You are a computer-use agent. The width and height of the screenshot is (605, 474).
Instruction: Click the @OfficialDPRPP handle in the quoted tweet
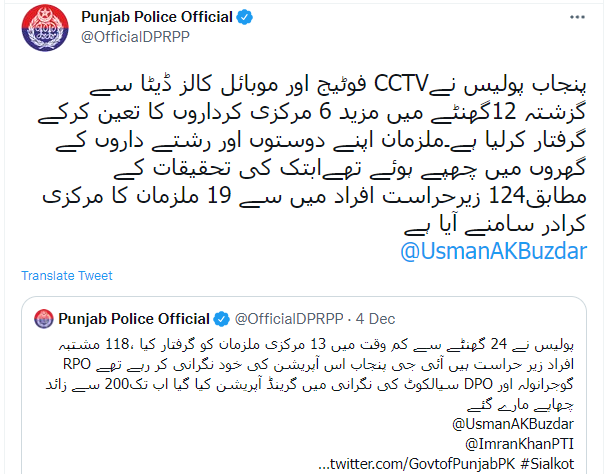tap(289, 319)
